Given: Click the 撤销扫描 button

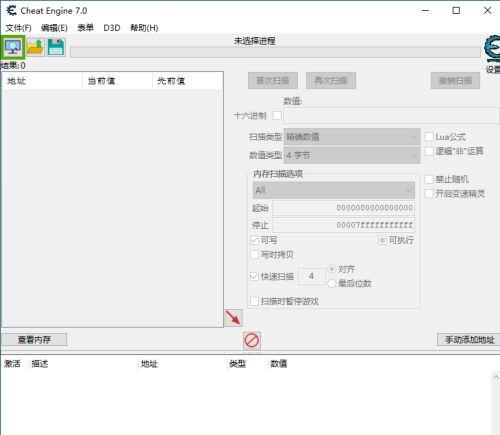Looking at the screenshot, I should tap(455, 81).
